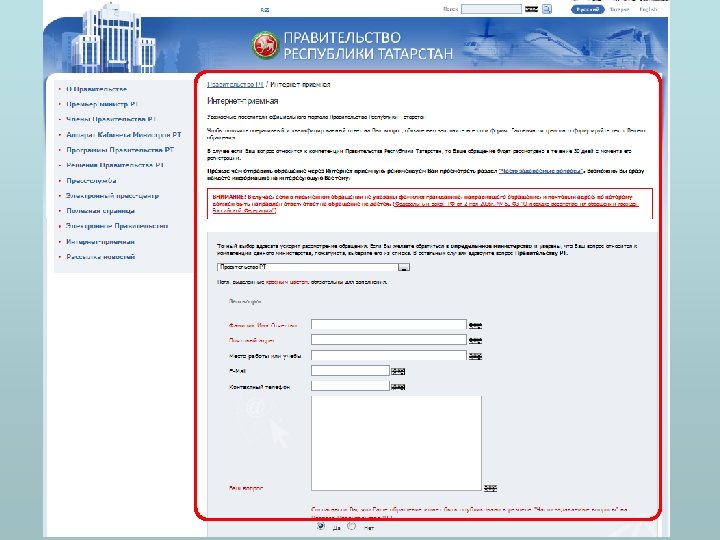Image resolution: width=720 pixels, height=540 pixels.
Task: Click the postal address input field
Action: click(389, 340)
